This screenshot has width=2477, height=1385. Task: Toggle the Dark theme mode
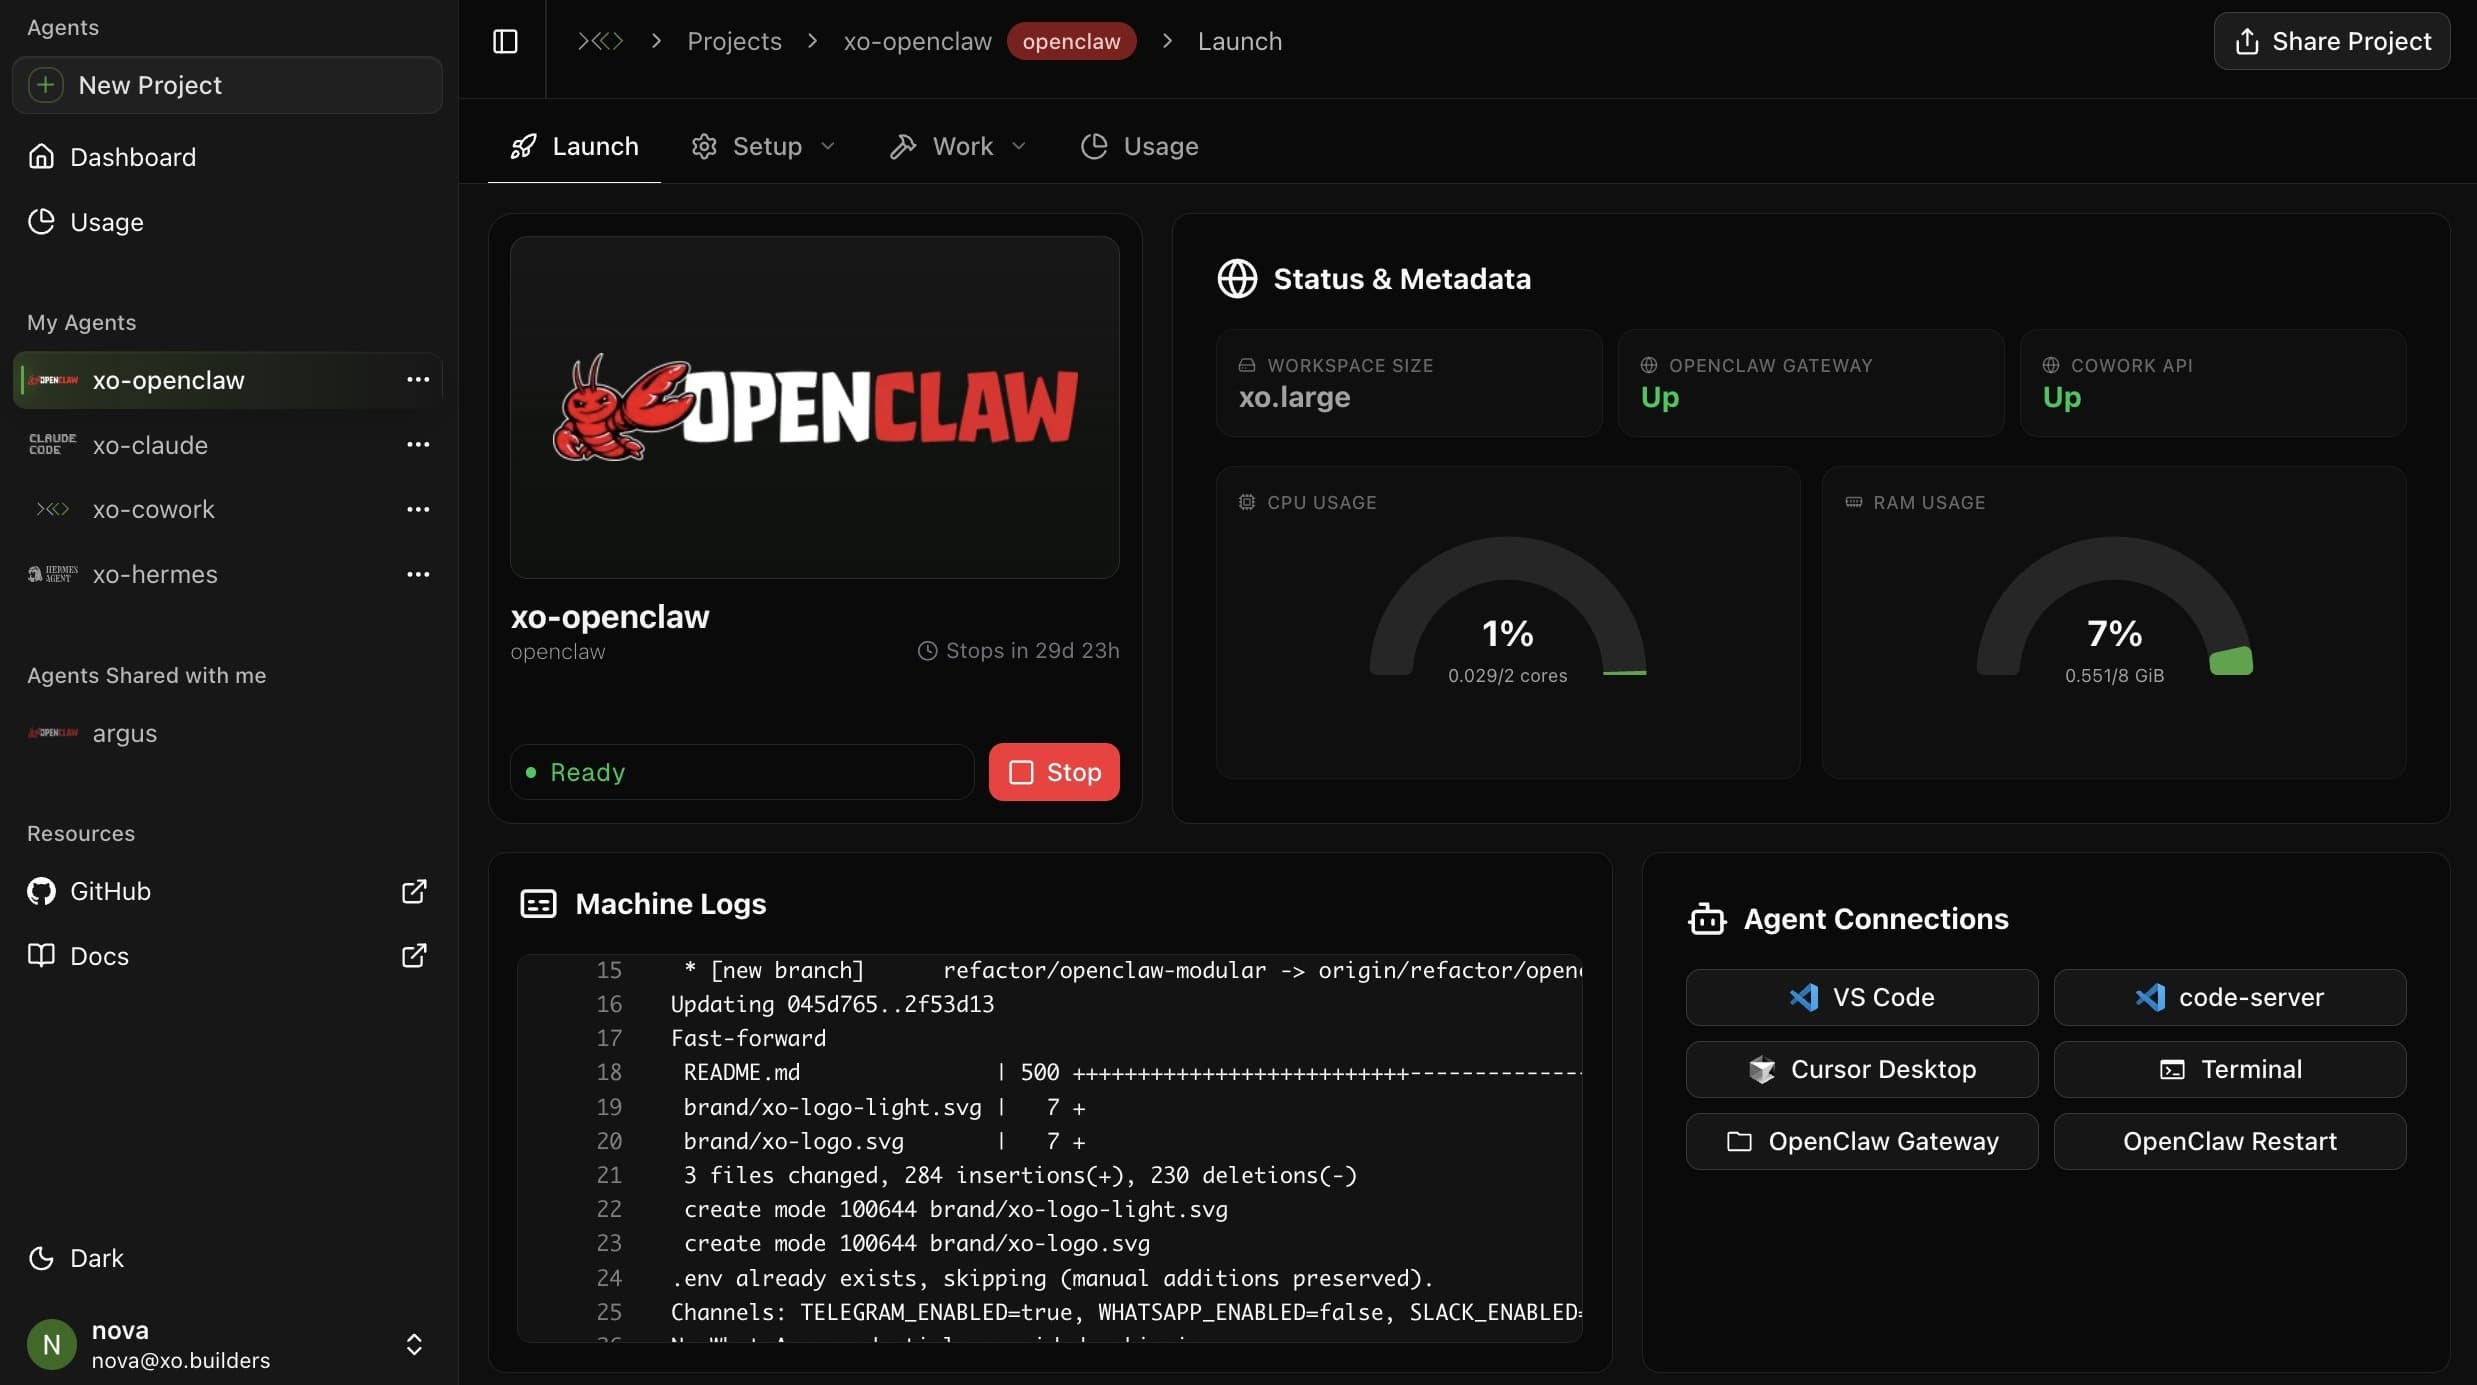pos(76,1258)
